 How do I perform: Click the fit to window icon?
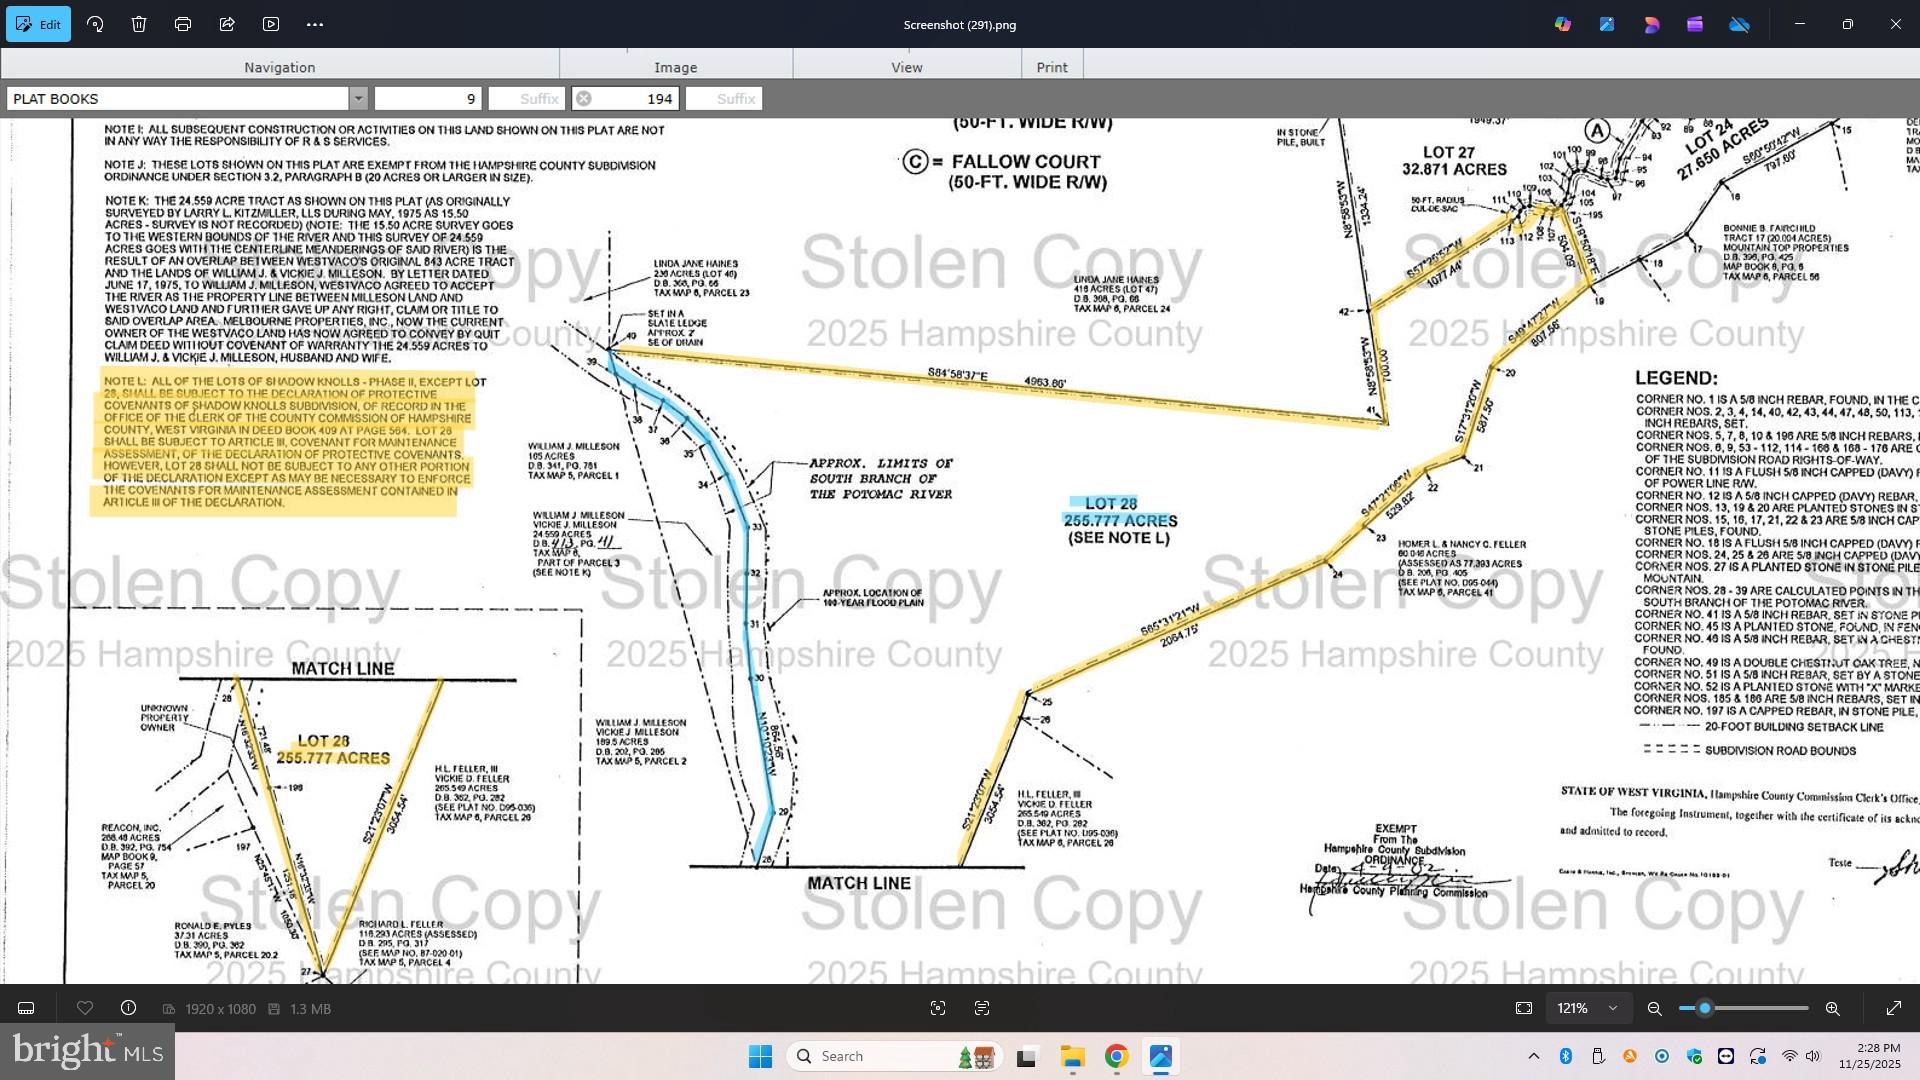1523,1008
